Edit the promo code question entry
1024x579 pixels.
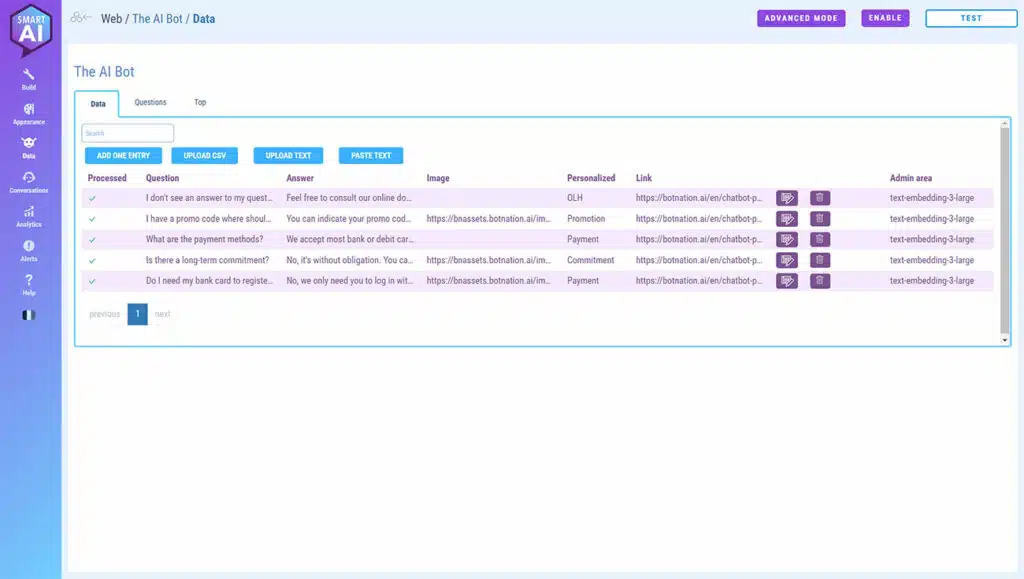(x=787, y=219)
